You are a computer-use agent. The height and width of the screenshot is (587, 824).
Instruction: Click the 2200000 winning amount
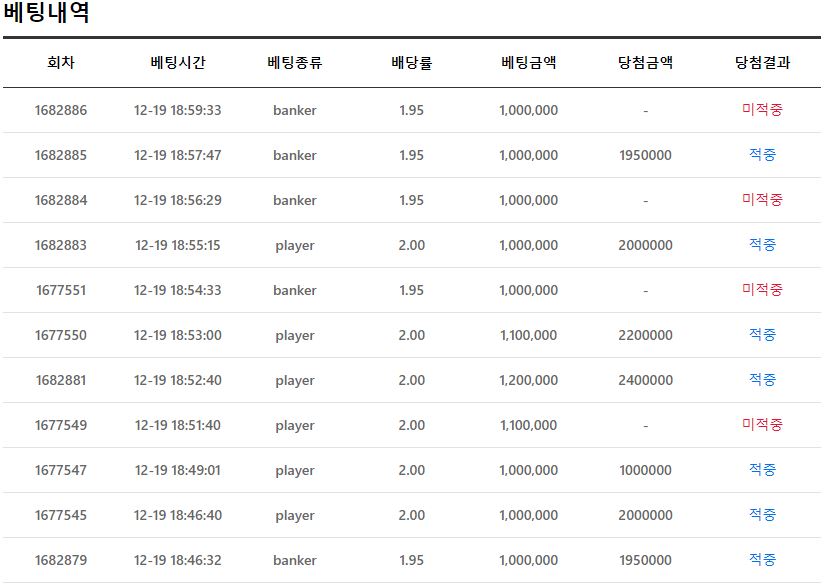point(645,335)
